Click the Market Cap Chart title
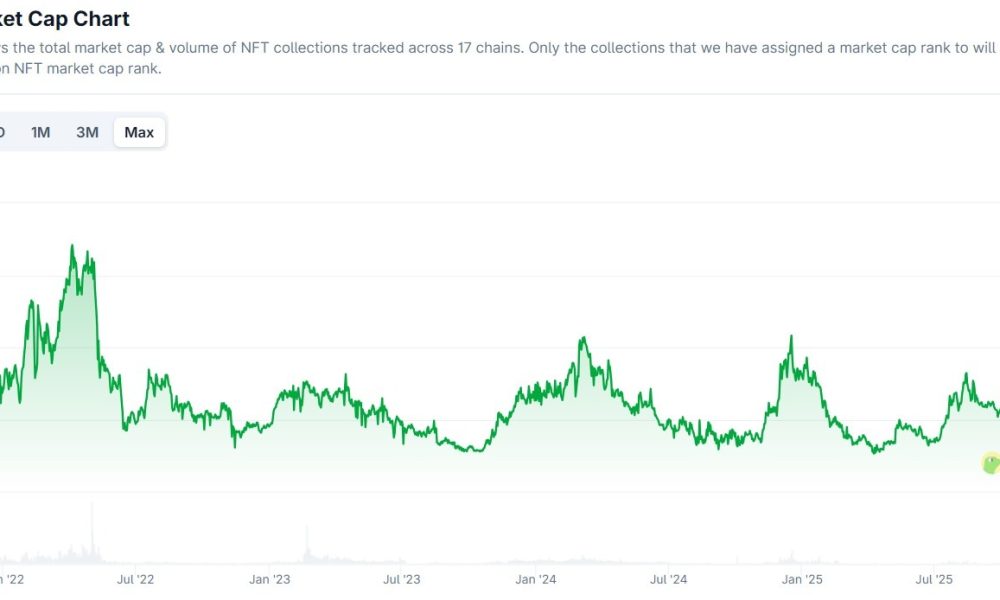The height and width of the screenshot is (600, 1000). 65,18
